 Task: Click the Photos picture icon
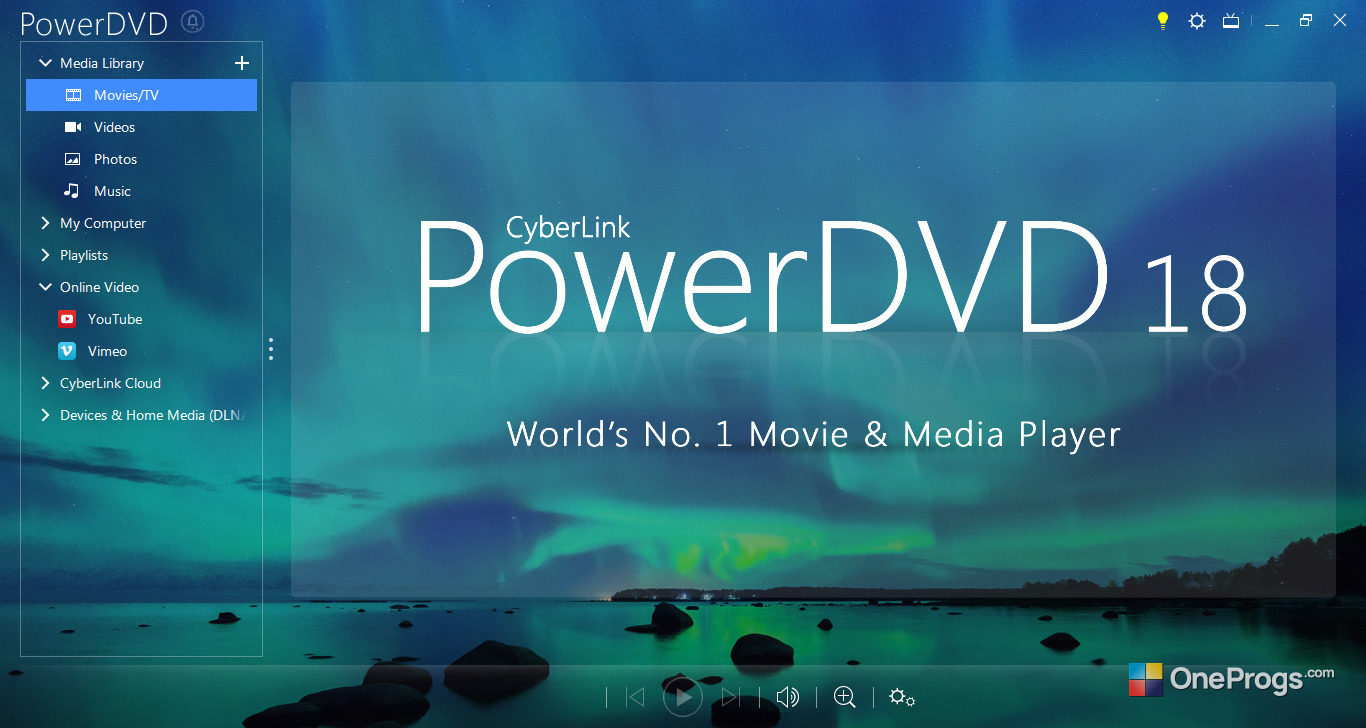click(73, 159)
